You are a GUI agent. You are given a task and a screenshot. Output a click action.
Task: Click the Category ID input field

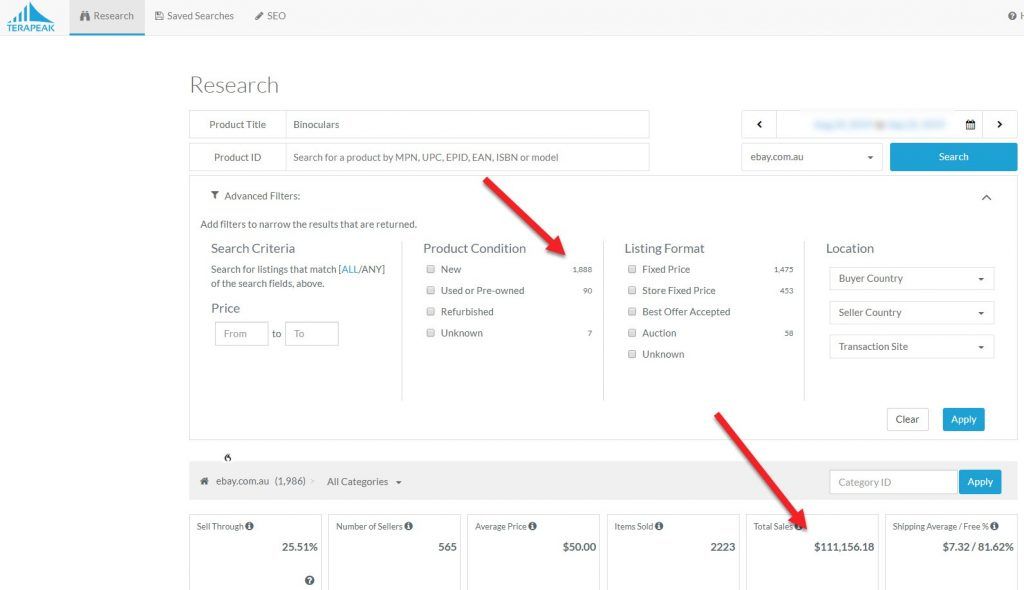click(x=893, y=482)
